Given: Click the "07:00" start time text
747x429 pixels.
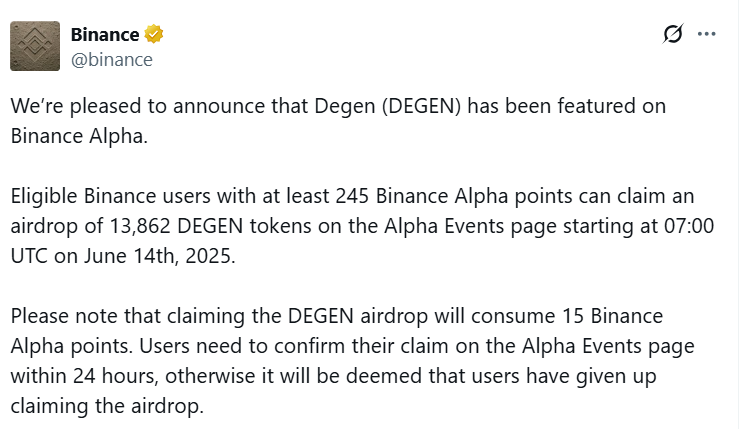Looking at the screenshot, I should click(x=689, y=225).
